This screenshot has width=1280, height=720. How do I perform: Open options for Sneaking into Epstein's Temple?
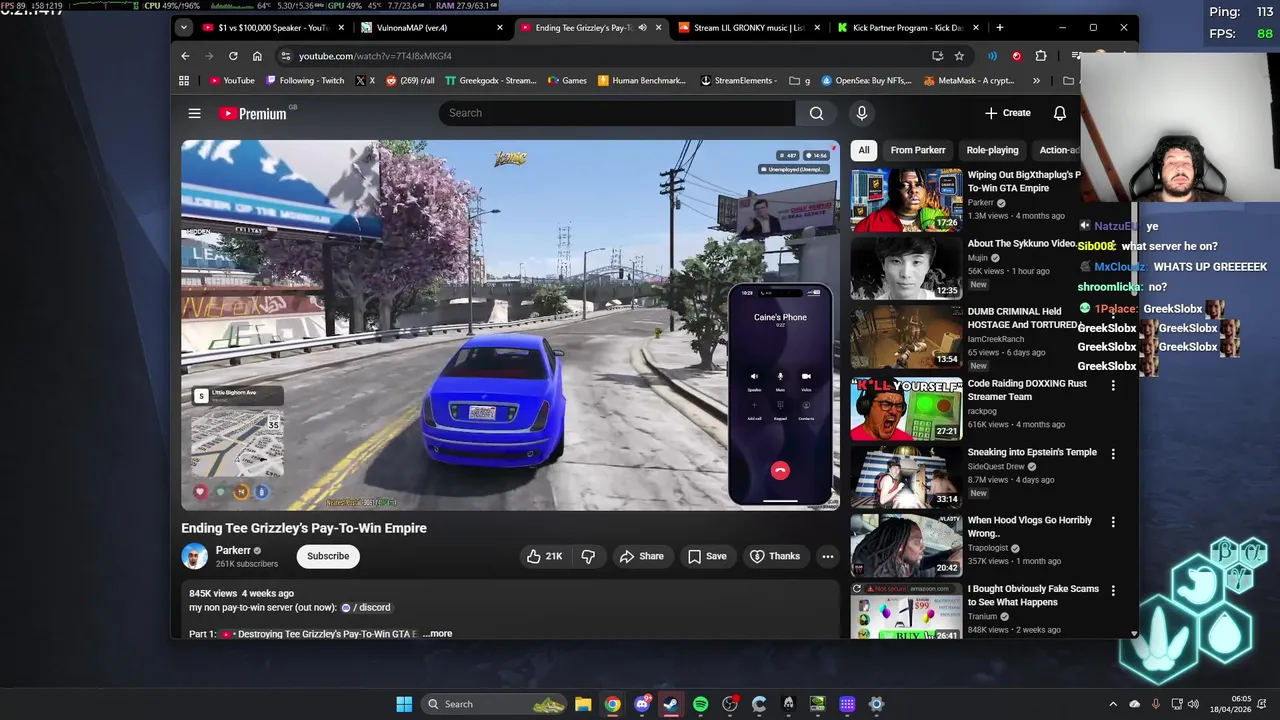coord(1113,454)
